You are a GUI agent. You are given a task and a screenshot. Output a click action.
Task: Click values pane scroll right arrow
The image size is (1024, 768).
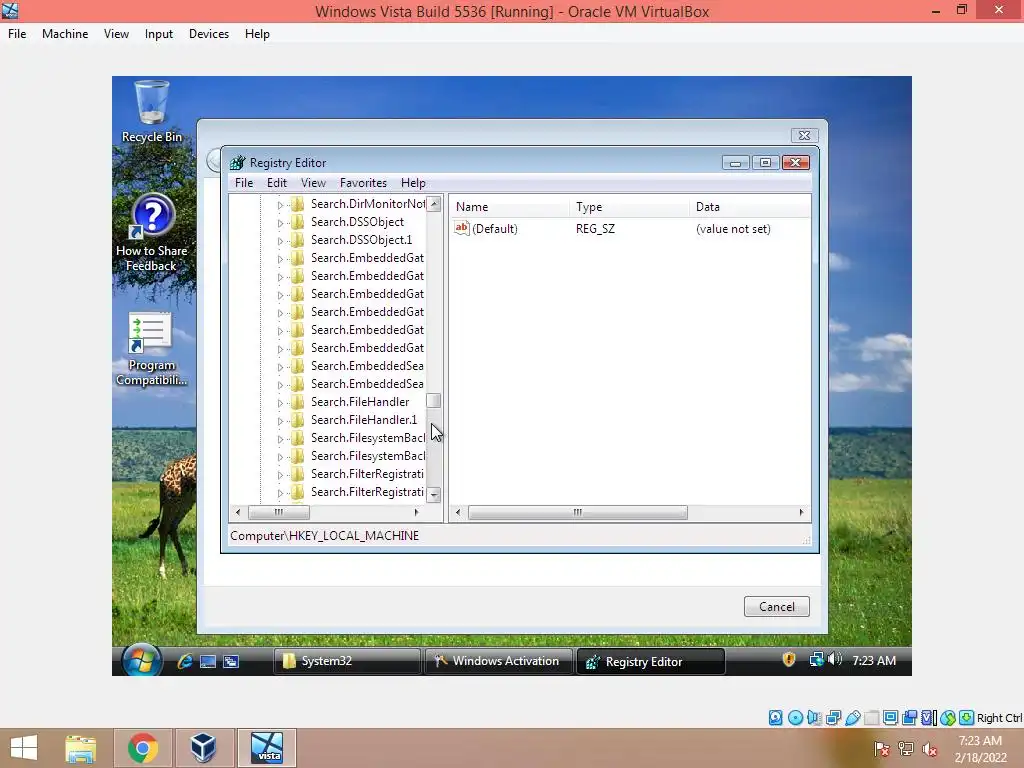tap(801, 513)
